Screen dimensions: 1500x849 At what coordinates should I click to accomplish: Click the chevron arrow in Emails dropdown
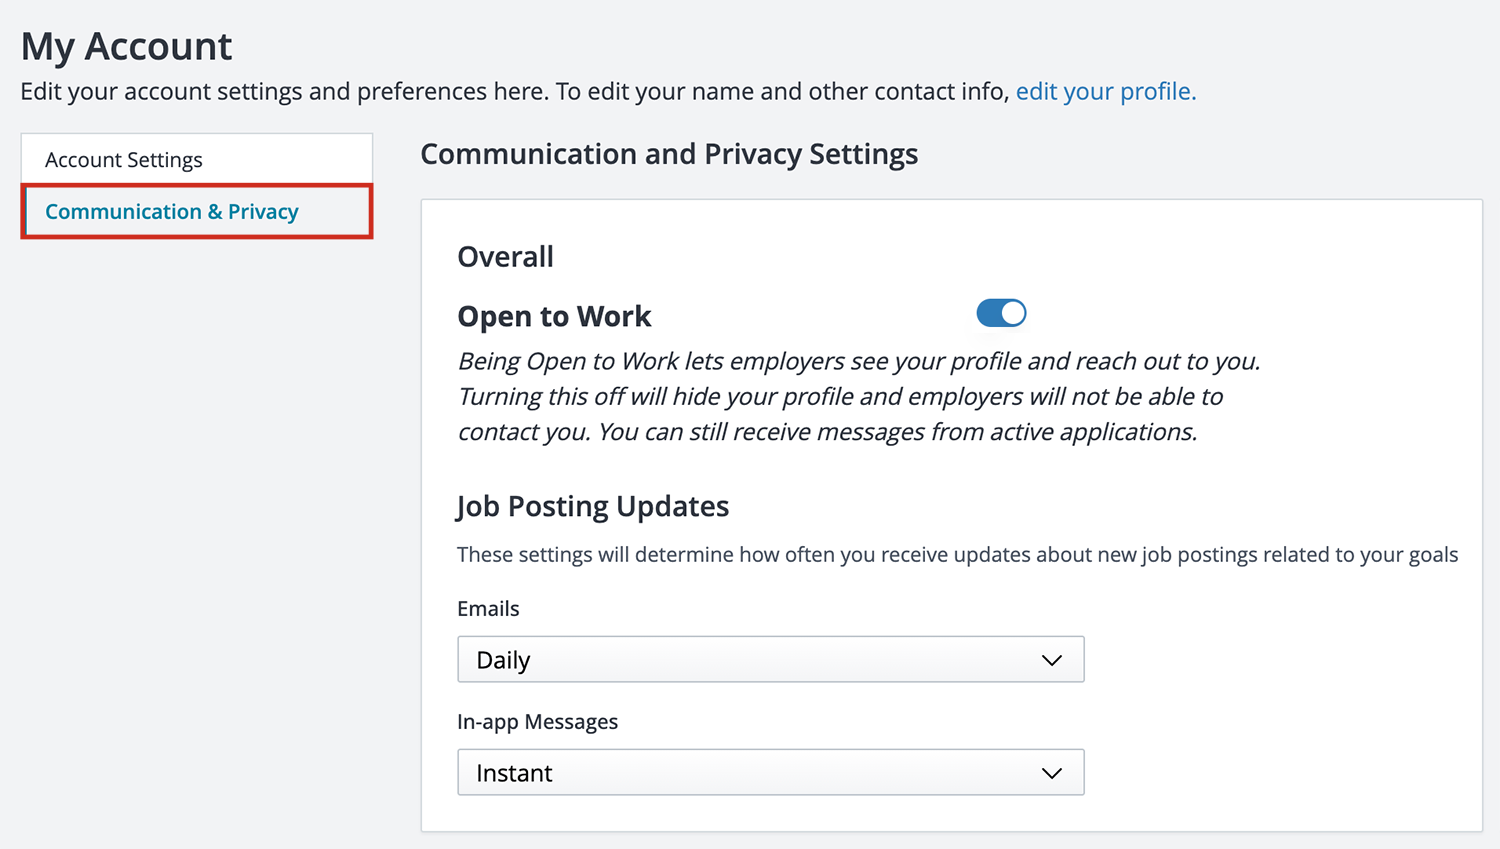1051,660
